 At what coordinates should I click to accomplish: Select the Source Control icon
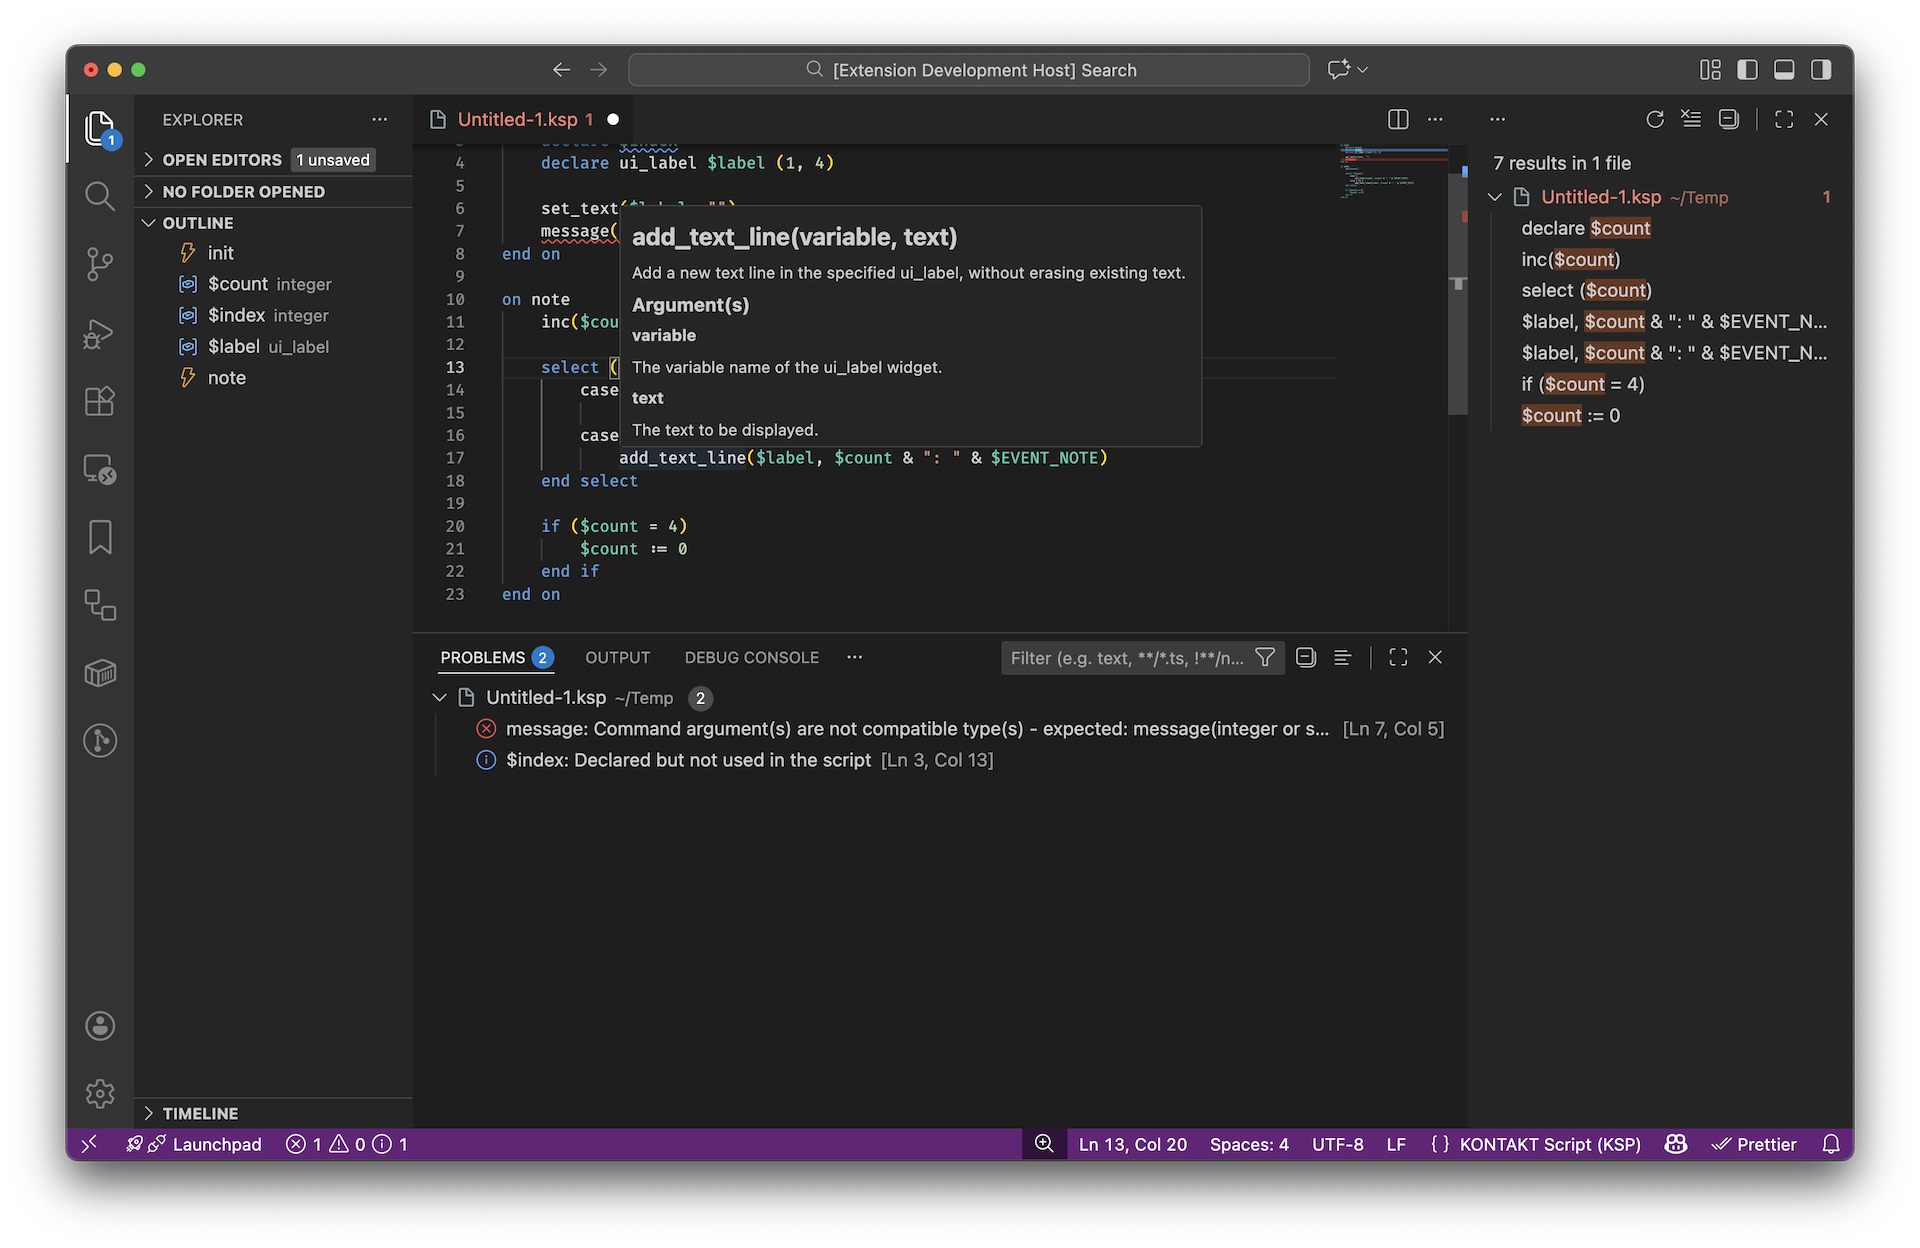coord(99,264)
